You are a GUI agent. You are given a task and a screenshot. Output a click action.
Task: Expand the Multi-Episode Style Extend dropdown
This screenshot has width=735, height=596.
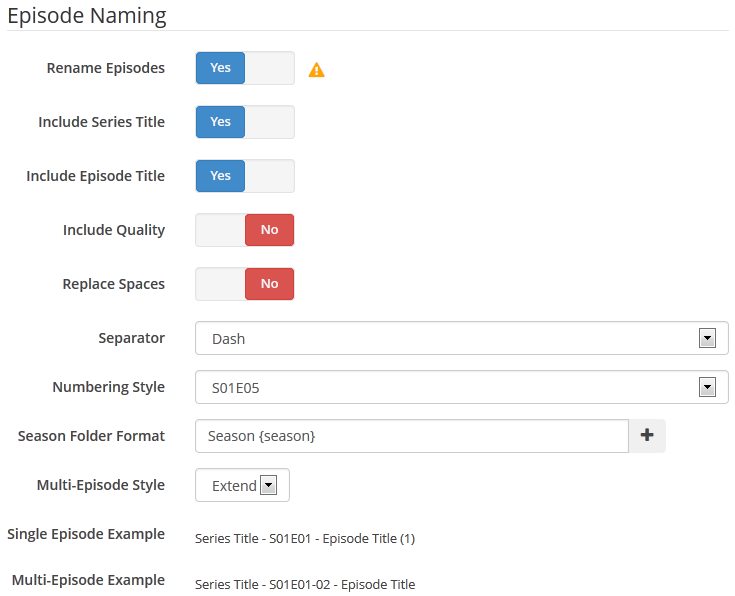tap(242, 485)
